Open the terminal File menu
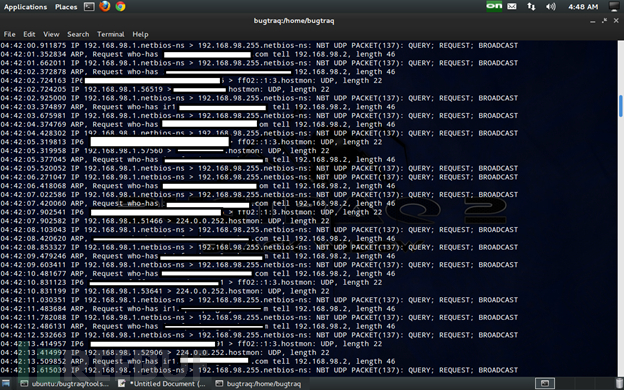624x390 pixels. (x=9, y=34)
